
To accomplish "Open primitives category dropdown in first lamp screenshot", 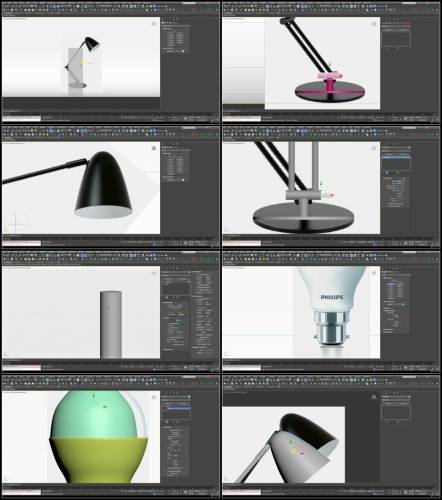I will [176, 26].
